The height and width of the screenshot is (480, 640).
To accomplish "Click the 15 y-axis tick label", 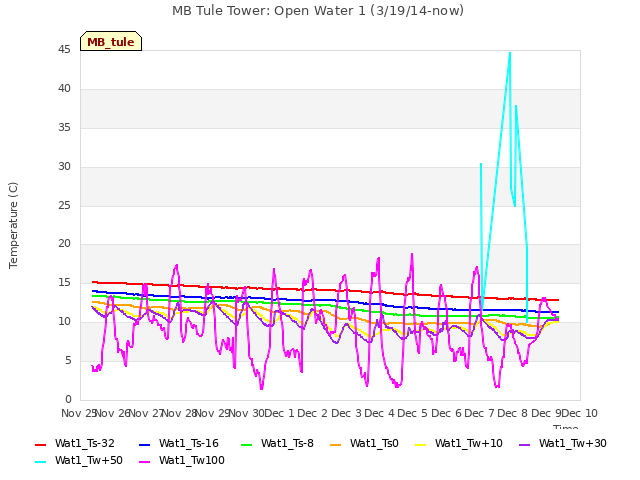I will click(x=64, y=282).
